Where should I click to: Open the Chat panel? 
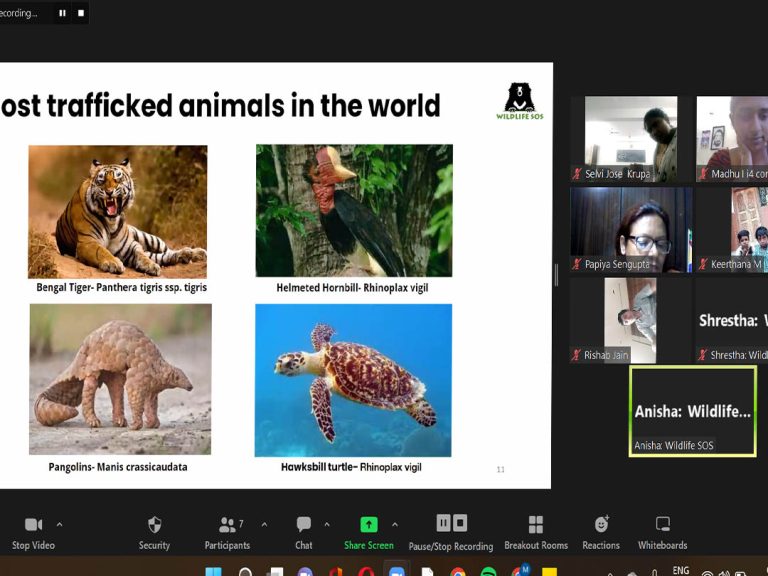click(x=304, y=525)
